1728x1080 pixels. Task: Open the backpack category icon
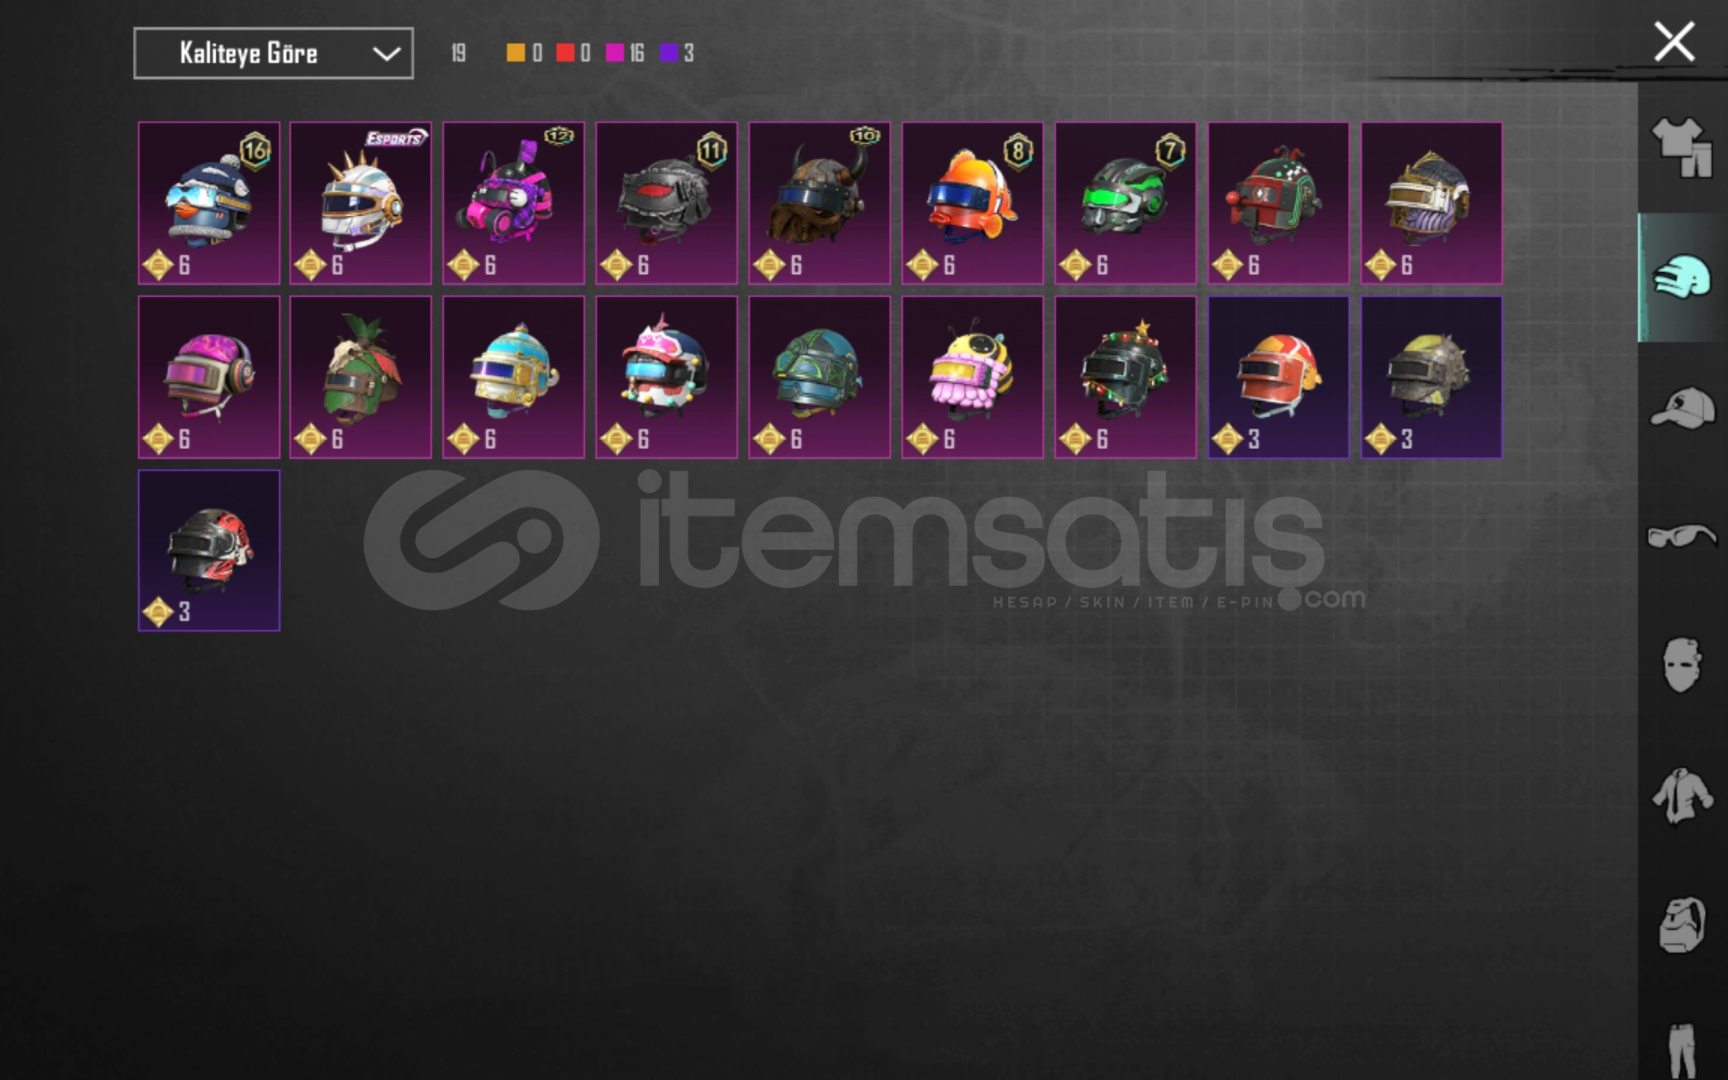pos(1682,925)
